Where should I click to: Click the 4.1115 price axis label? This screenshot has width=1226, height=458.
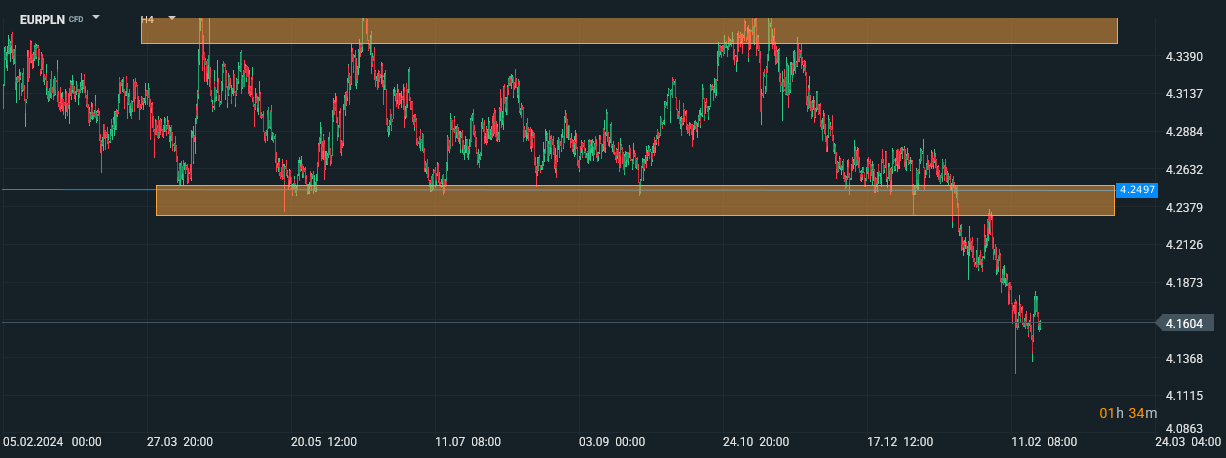(1184, 396)
